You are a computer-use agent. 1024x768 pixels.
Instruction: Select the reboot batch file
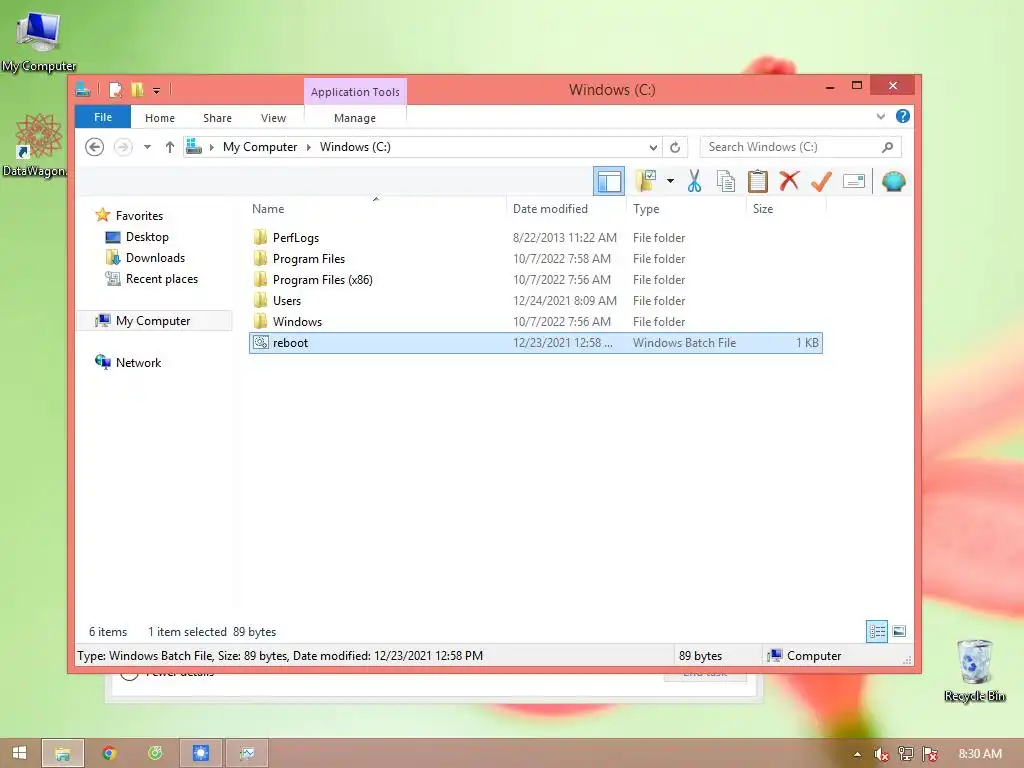click(x=536, y=343)
